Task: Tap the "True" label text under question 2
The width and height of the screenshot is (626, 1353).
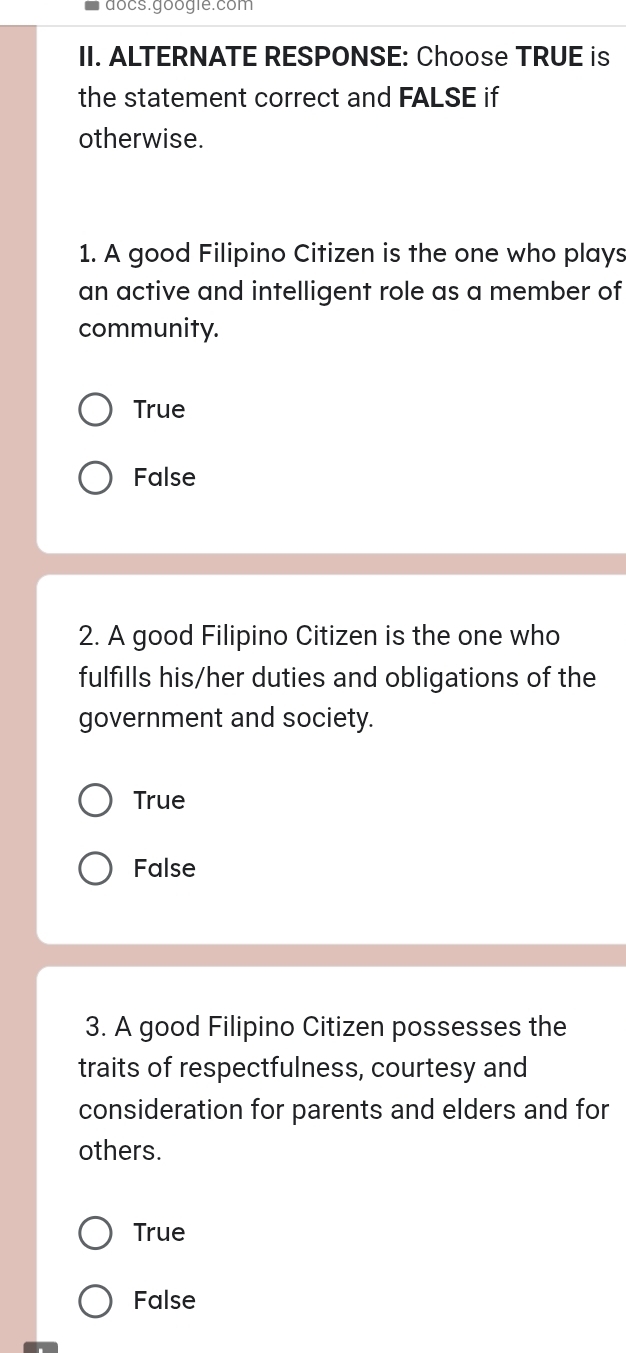Action: click(160, 801)
